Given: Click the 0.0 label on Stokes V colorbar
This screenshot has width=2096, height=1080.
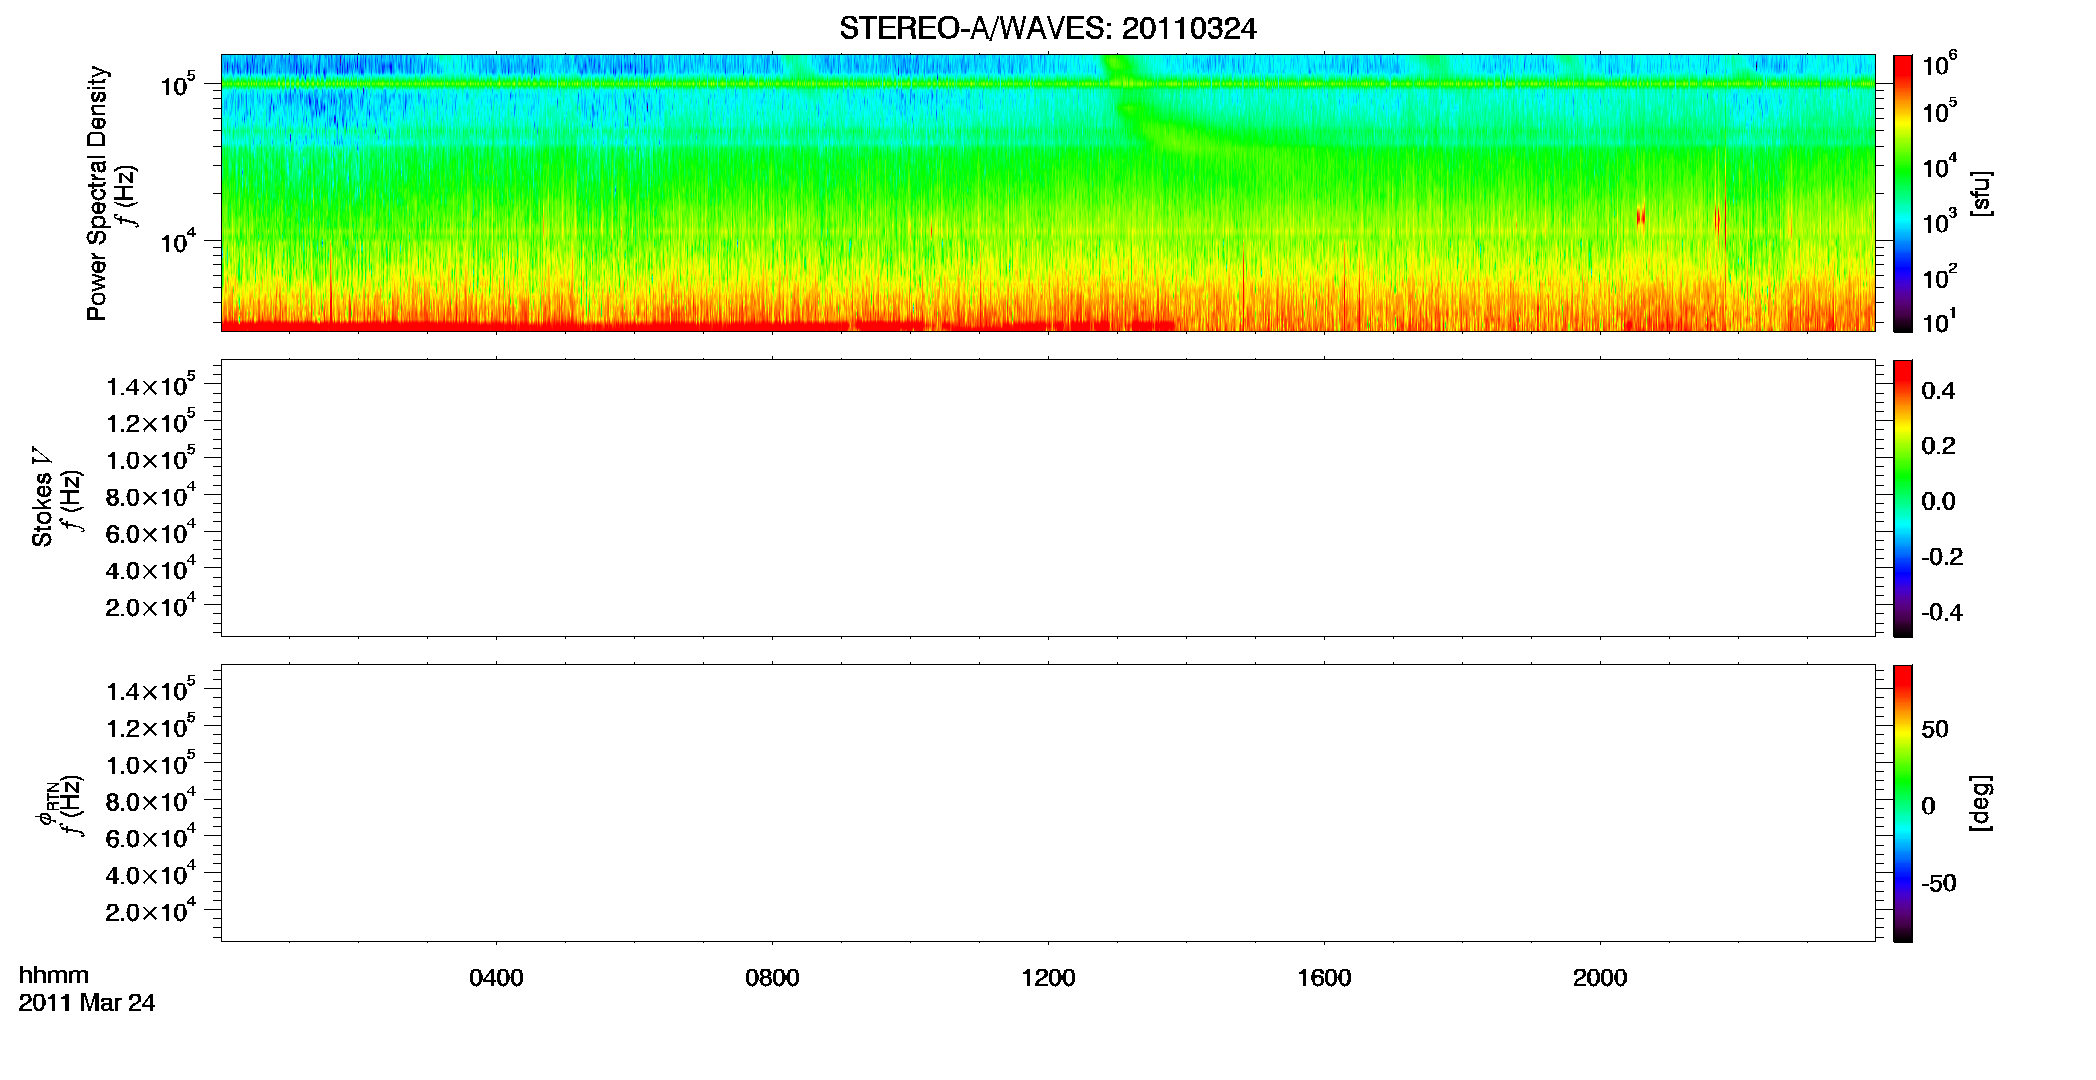Looking at the screenshot, I should coord(1938,502).
